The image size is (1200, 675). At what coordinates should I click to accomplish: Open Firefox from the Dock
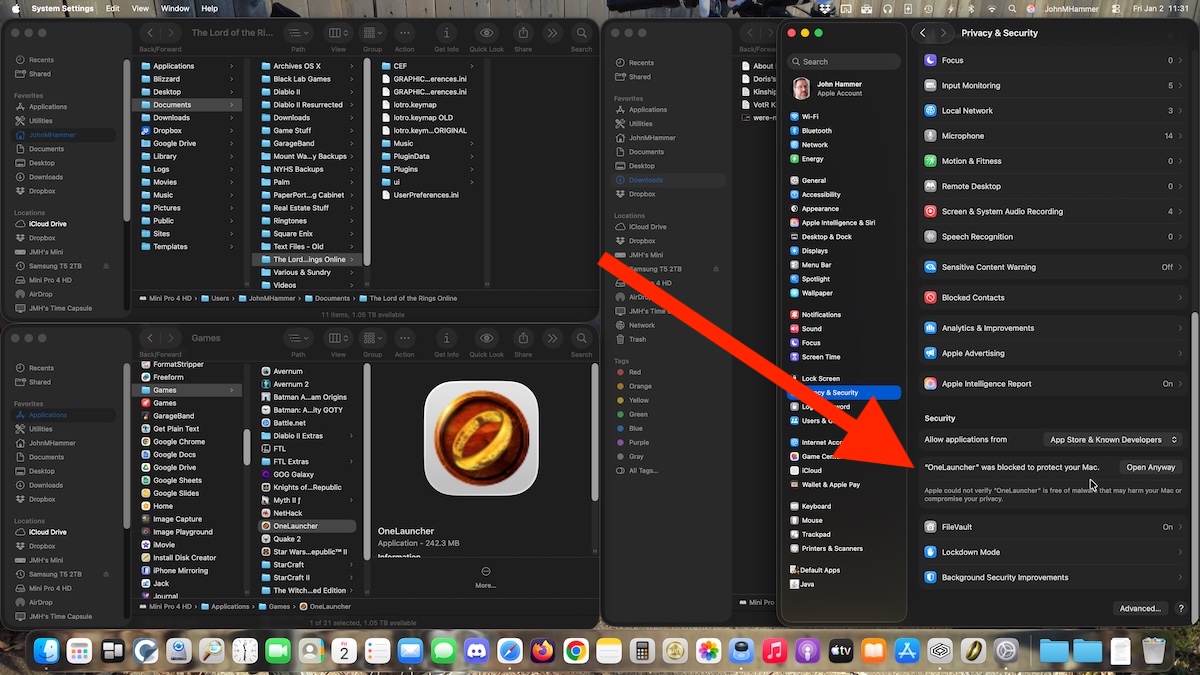click(543, 652)
